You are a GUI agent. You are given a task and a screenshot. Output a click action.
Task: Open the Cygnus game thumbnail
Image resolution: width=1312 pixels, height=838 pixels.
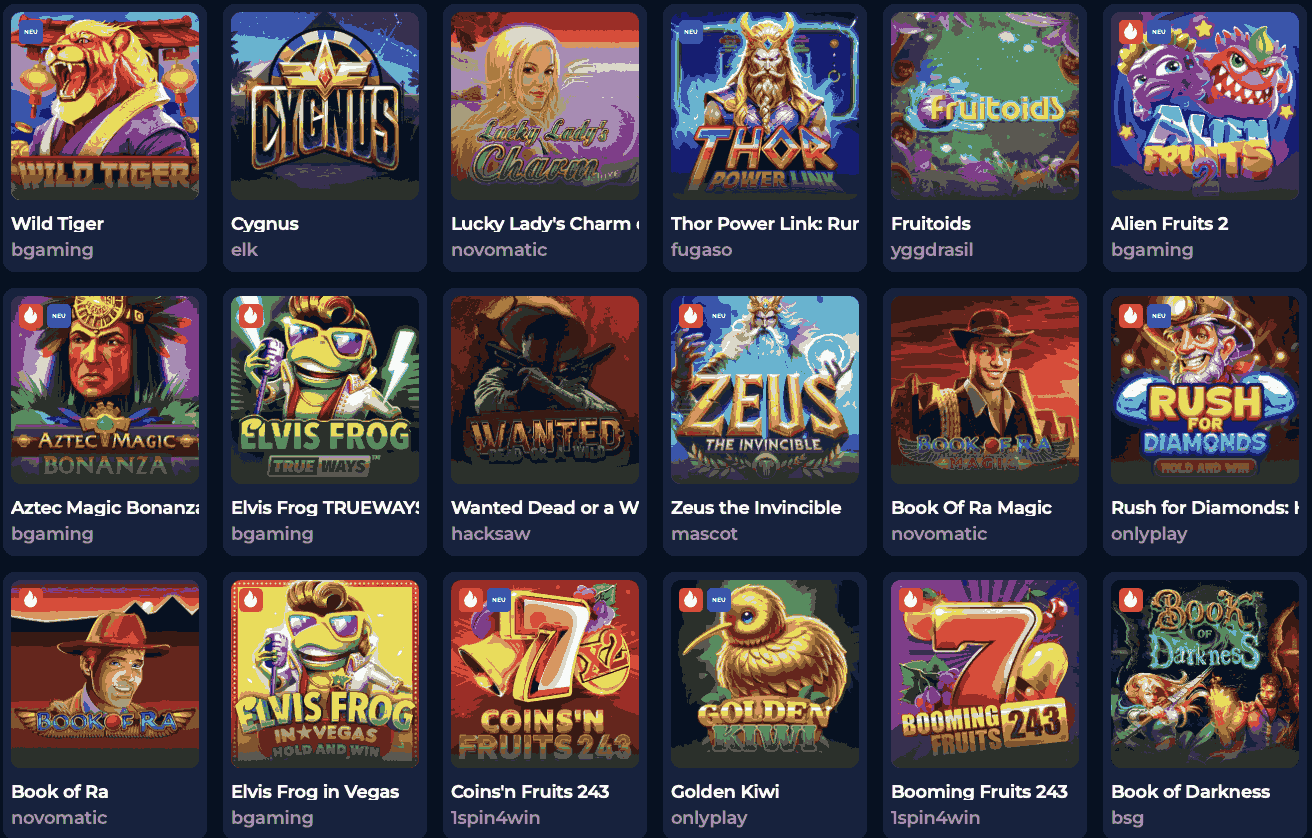325,106
